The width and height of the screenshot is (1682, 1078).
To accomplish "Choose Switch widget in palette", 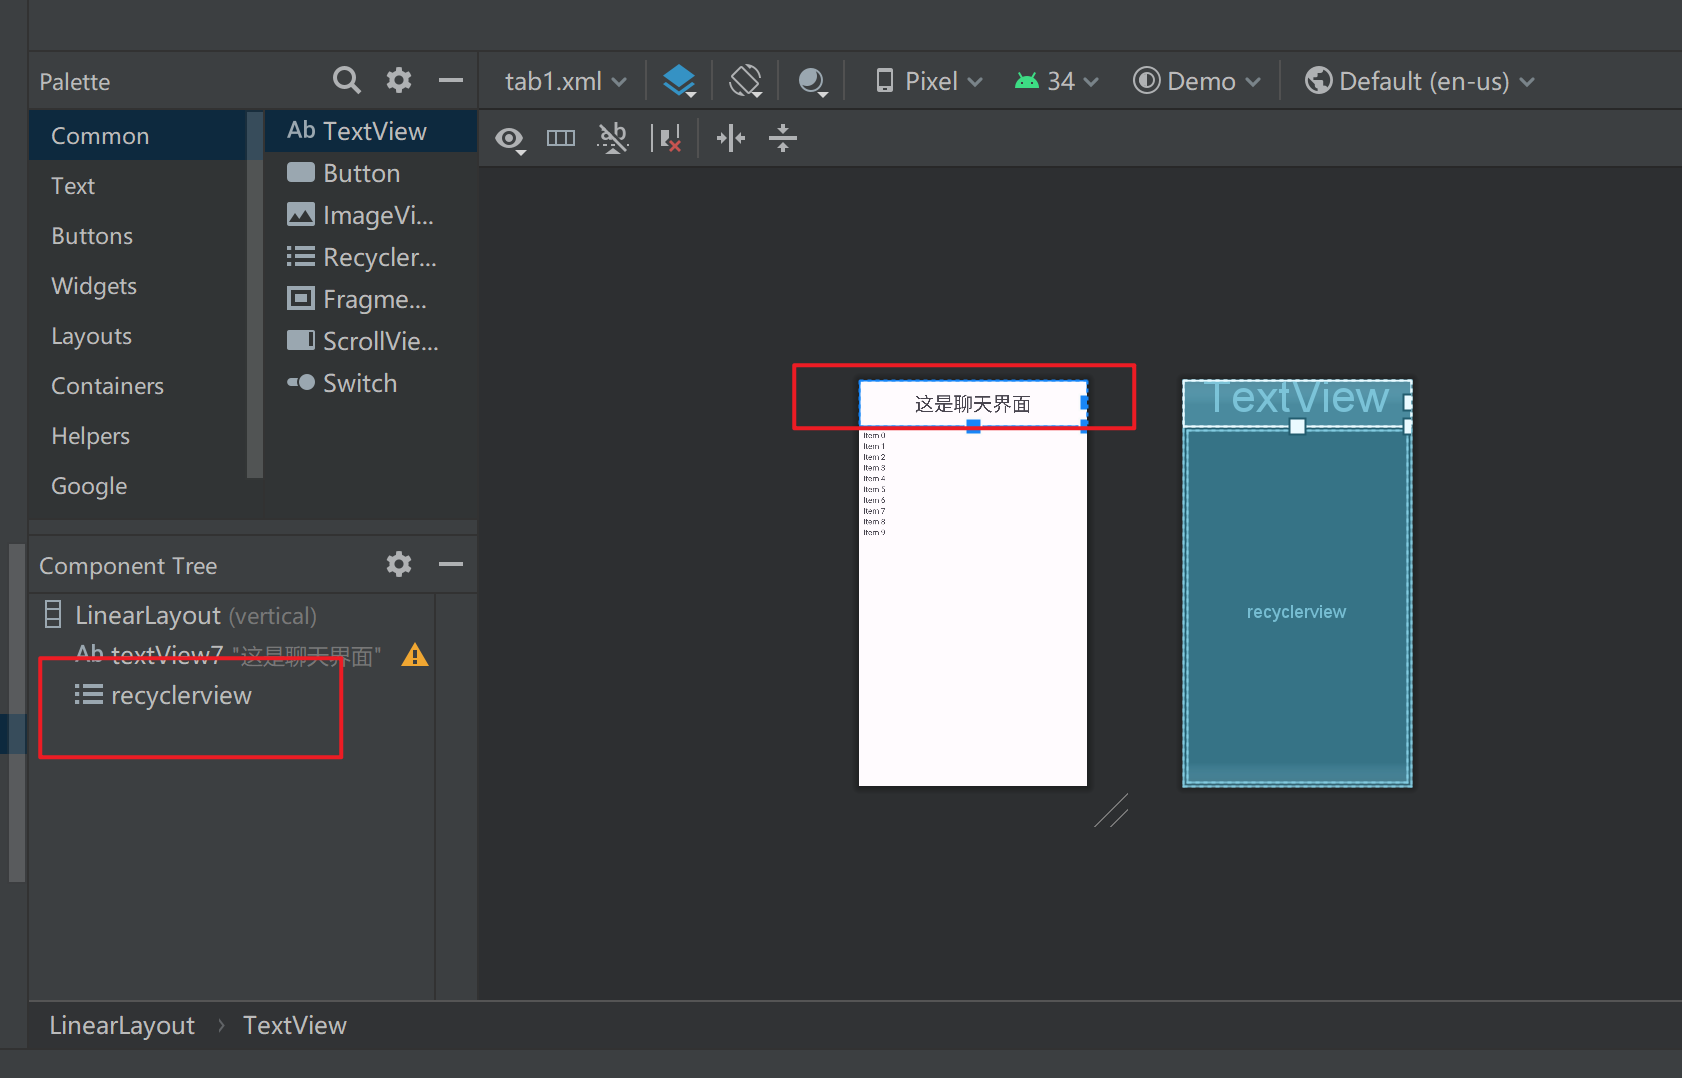I will pyautogui.click(x=371, y=383).
